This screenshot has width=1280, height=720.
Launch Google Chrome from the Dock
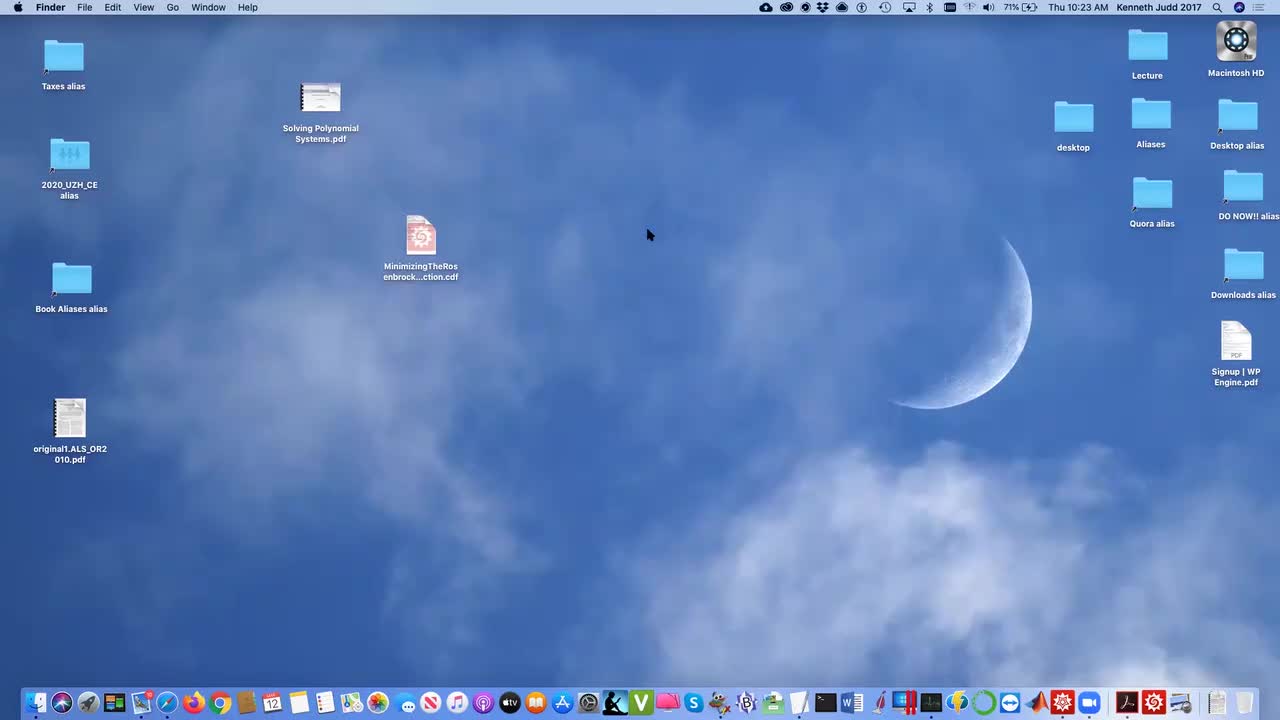coord(220,703)
